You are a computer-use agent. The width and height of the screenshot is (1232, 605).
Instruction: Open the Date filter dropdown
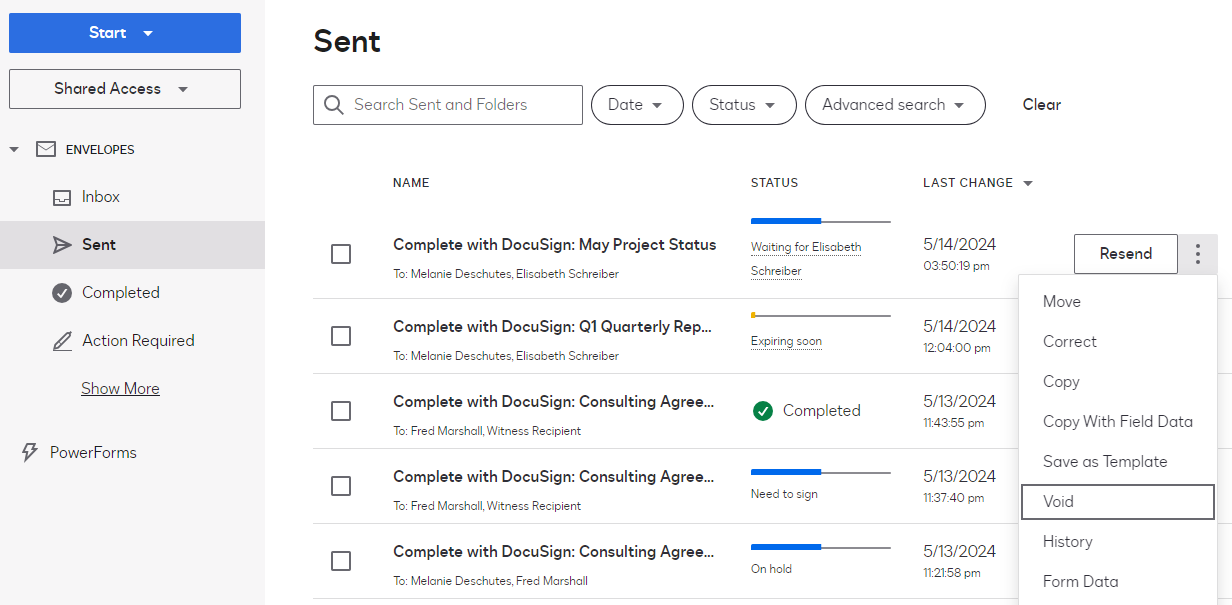tap(637, 105)
